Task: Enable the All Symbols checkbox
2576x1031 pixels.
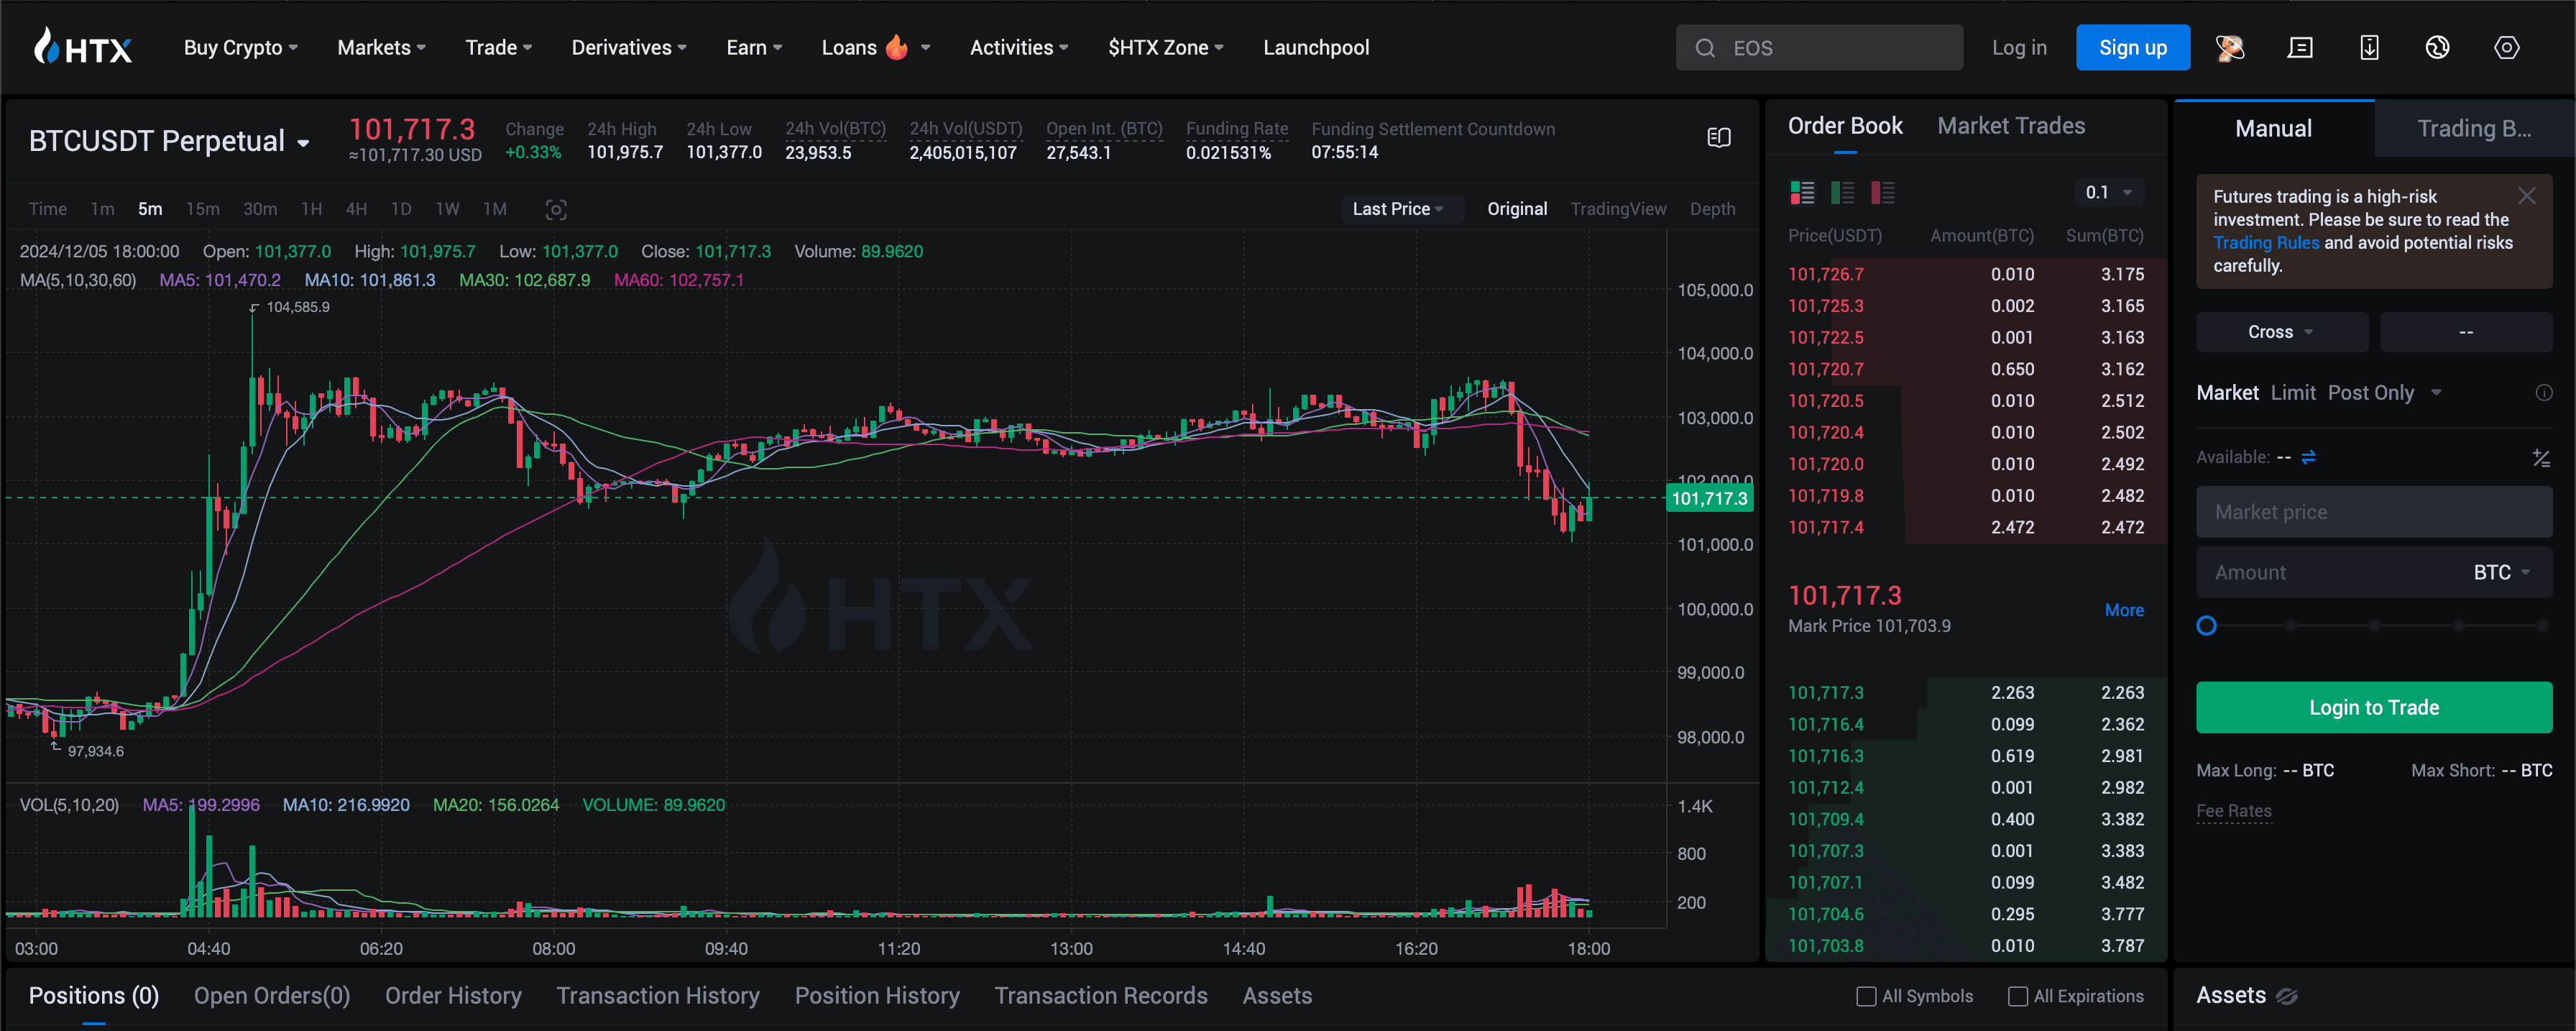Action: (x=1865, y=996)
